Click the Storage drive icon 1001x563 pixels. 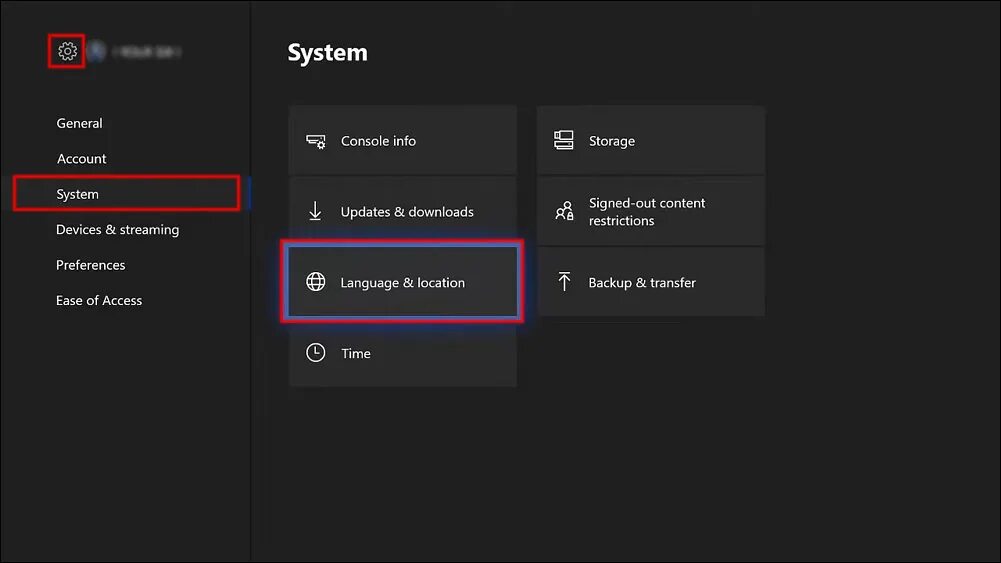click(564, 140)
